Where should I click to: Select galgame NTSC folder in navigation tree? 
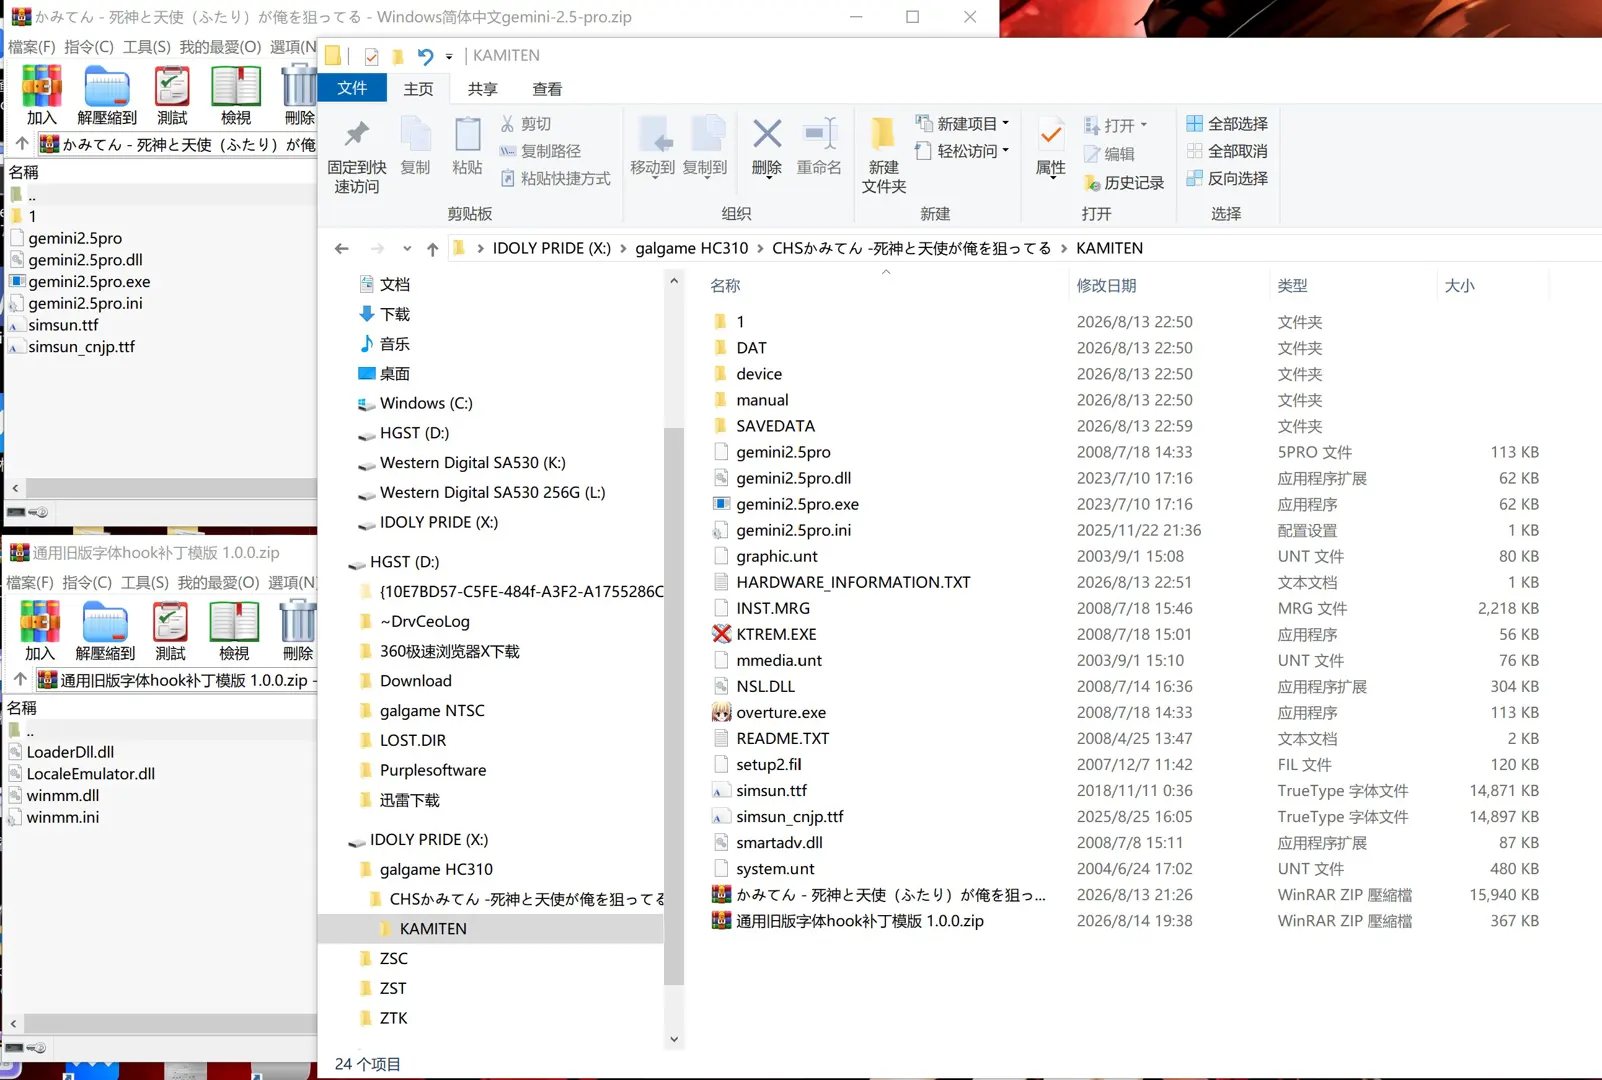click(x=432, y=711)
